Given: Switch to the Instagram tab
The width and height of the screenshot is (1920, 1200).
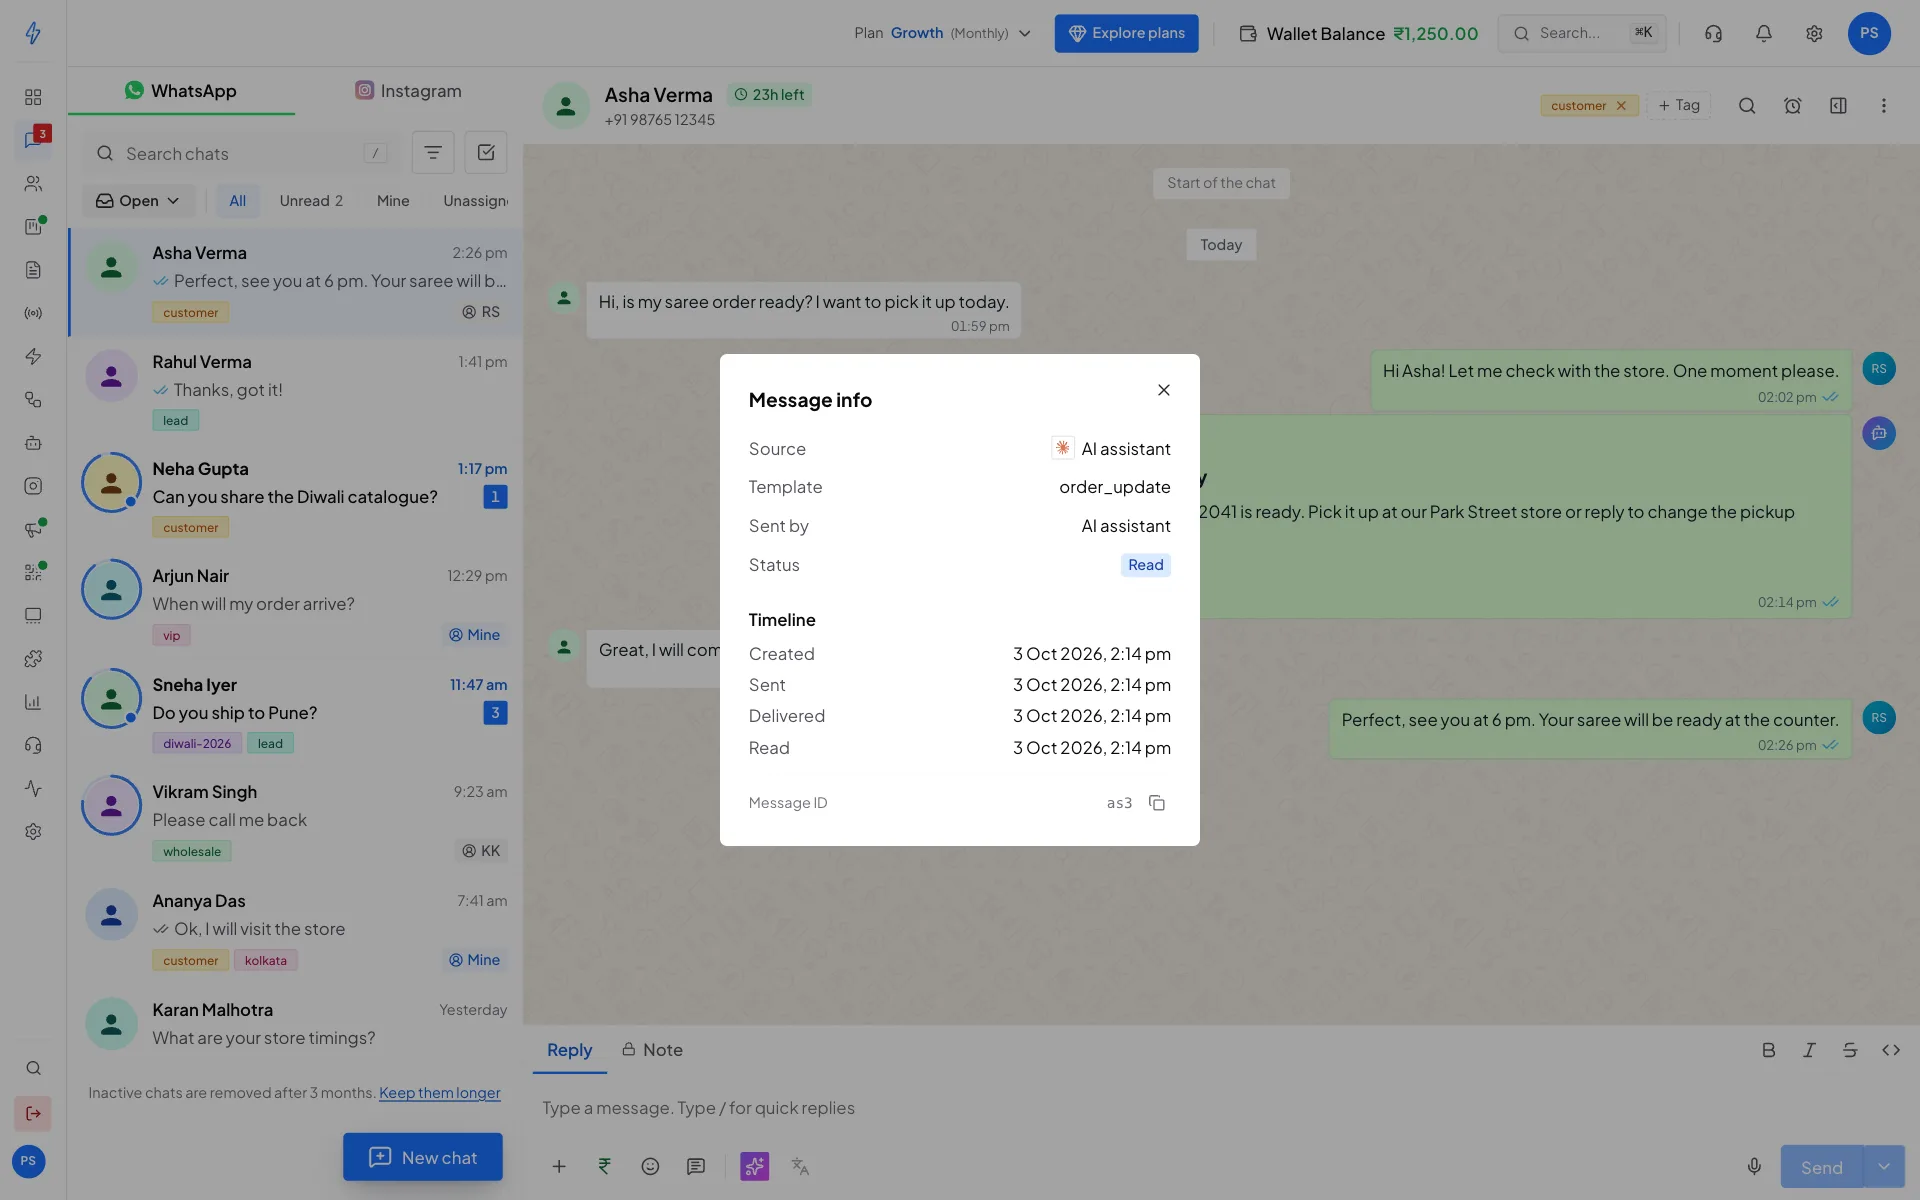Looking at the screenshot, I should coord(409,91).
